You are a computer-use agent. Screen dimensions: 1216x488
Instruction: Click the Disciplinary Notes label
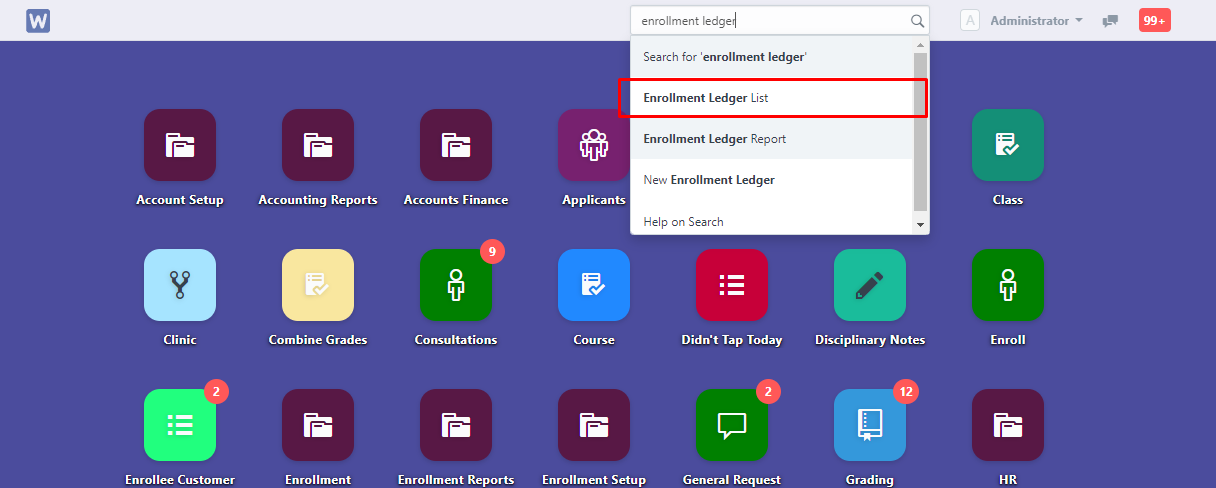click(870, 340)
